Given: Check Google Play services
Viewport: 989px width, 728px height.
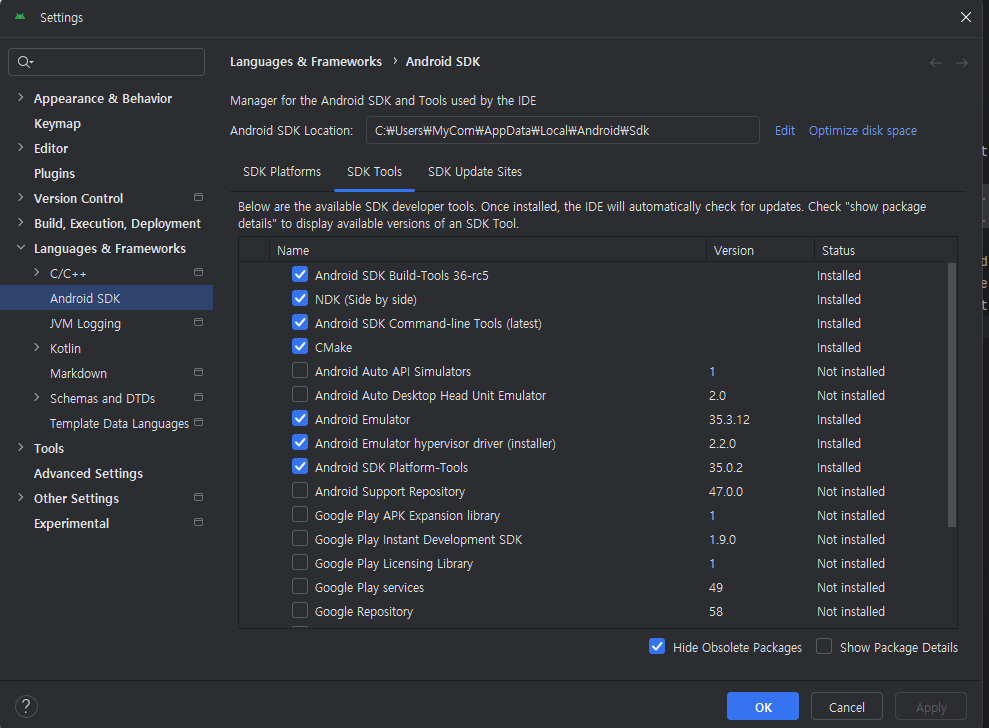Looking at the screenshot, I should pyautogui.click(x=300, y=586).
